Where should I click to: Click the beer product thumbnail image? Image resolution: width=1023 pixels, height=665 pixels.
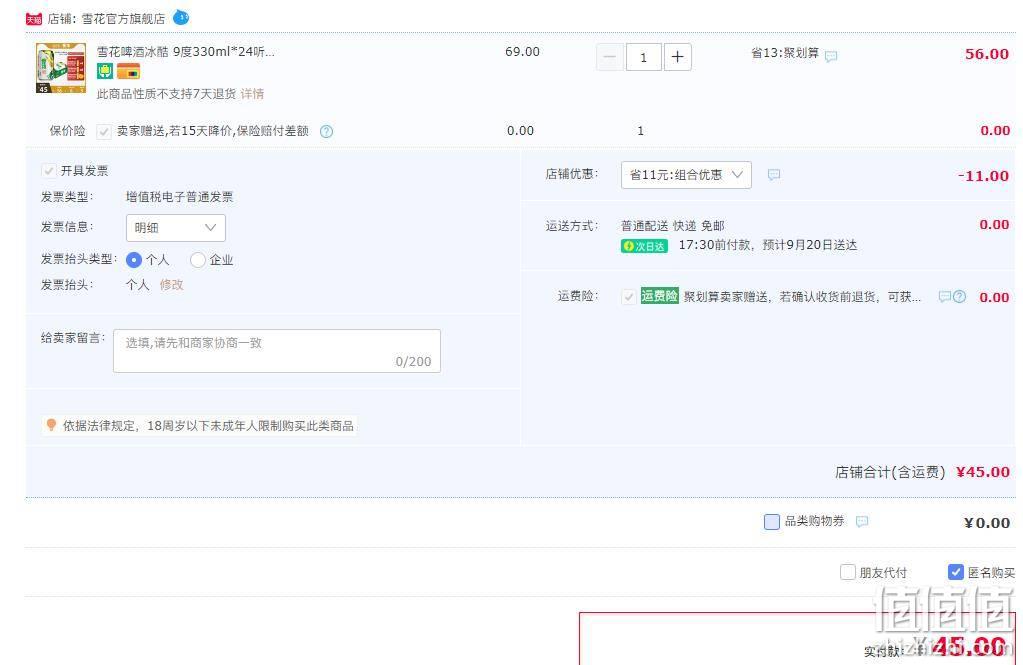pyautogui.click(x=61, y=68)
